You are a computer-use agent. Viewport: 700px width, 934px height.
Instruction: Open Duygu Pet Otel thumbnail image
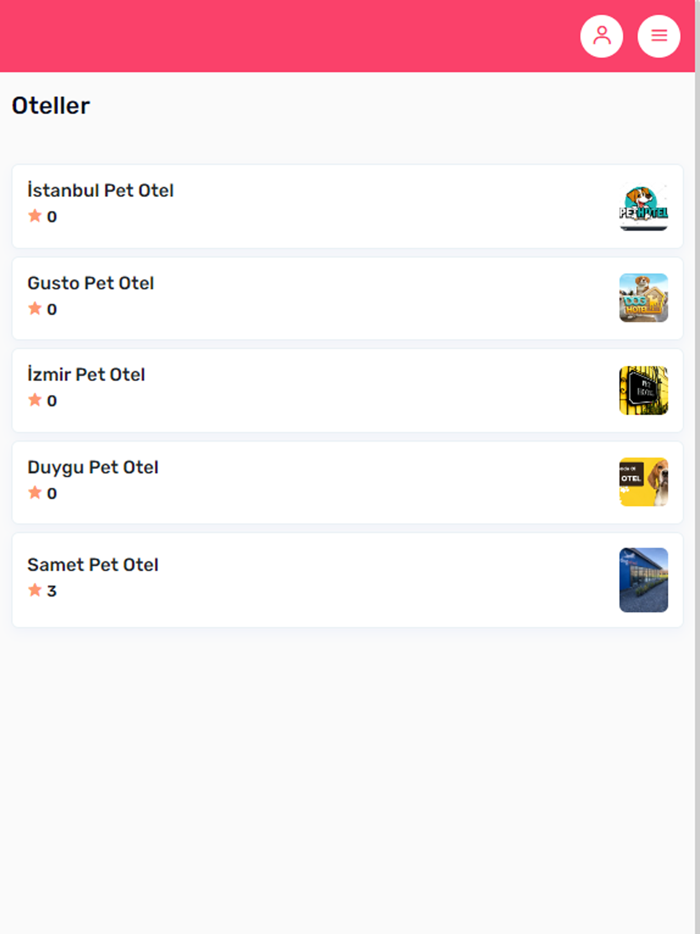coord(643,482)
